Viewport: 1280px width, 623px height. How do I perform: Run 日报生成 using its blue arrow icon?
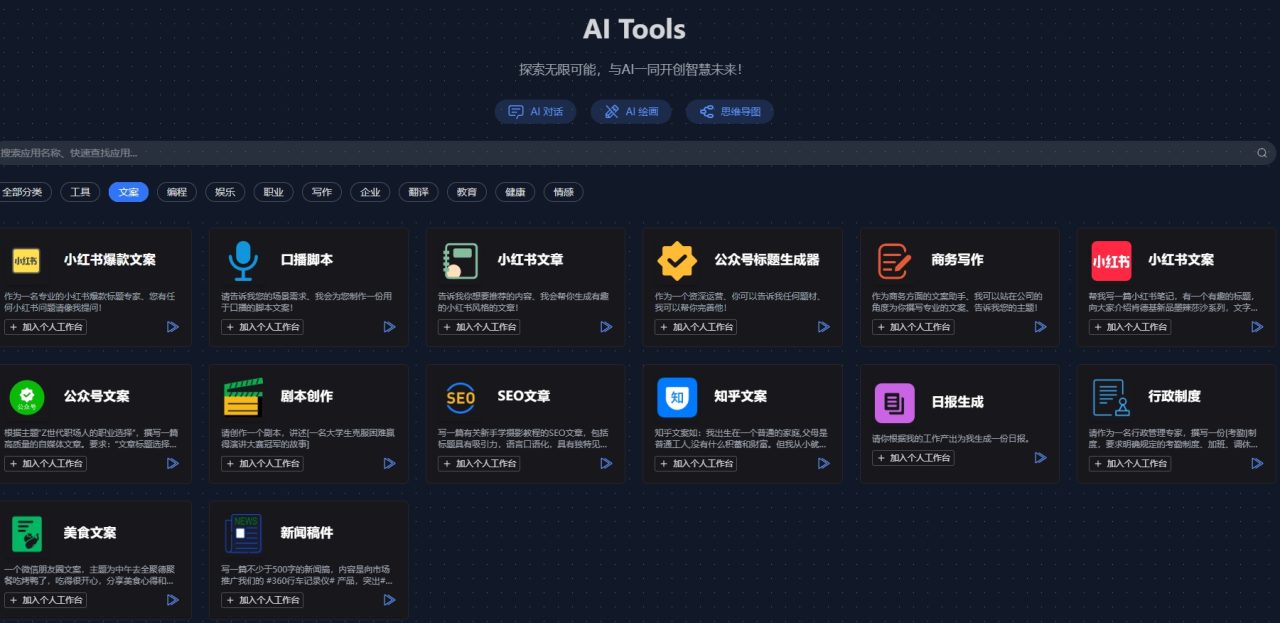click(x=1040, y=458)
